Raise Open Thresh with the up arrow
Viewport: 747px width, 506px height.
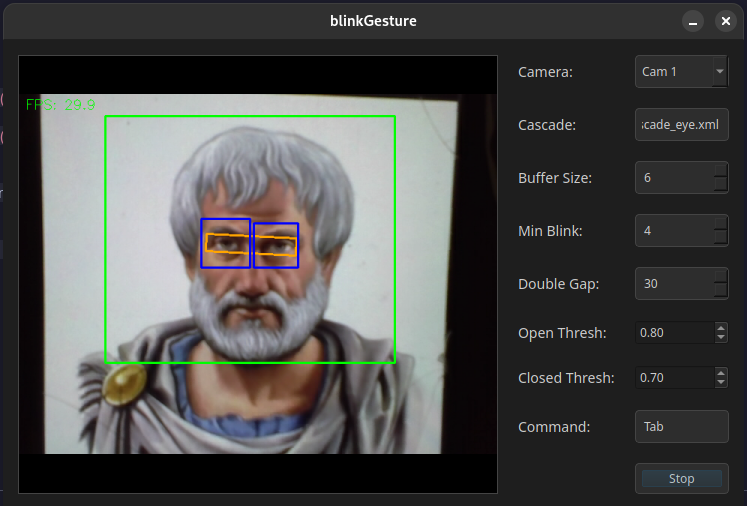pyautogui.click(x=721, y=328)
